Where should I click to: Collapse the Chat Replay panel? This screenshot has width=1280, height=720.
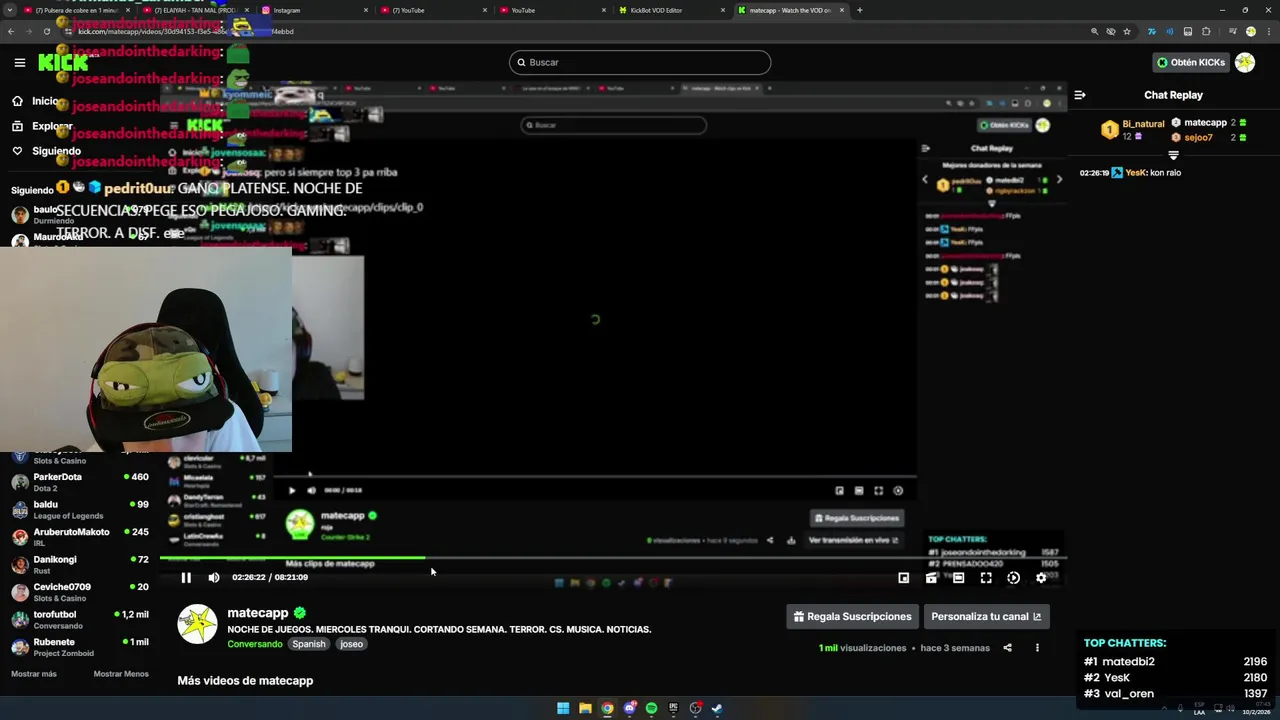[1080, 95]
